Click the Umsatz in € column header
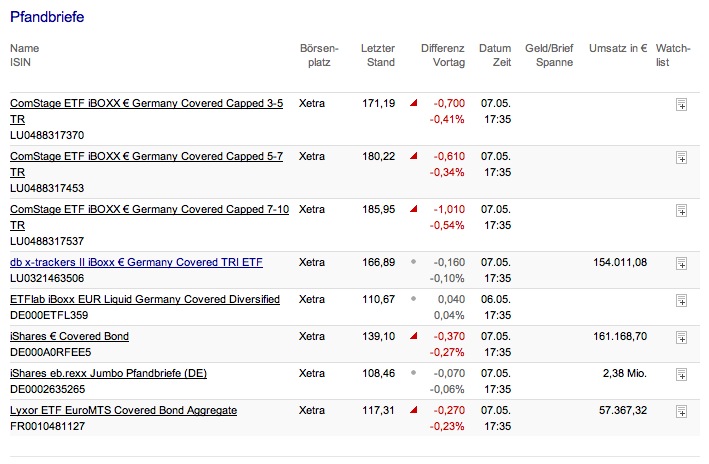Viewport: 709px width, 464px height. [618, 48]
